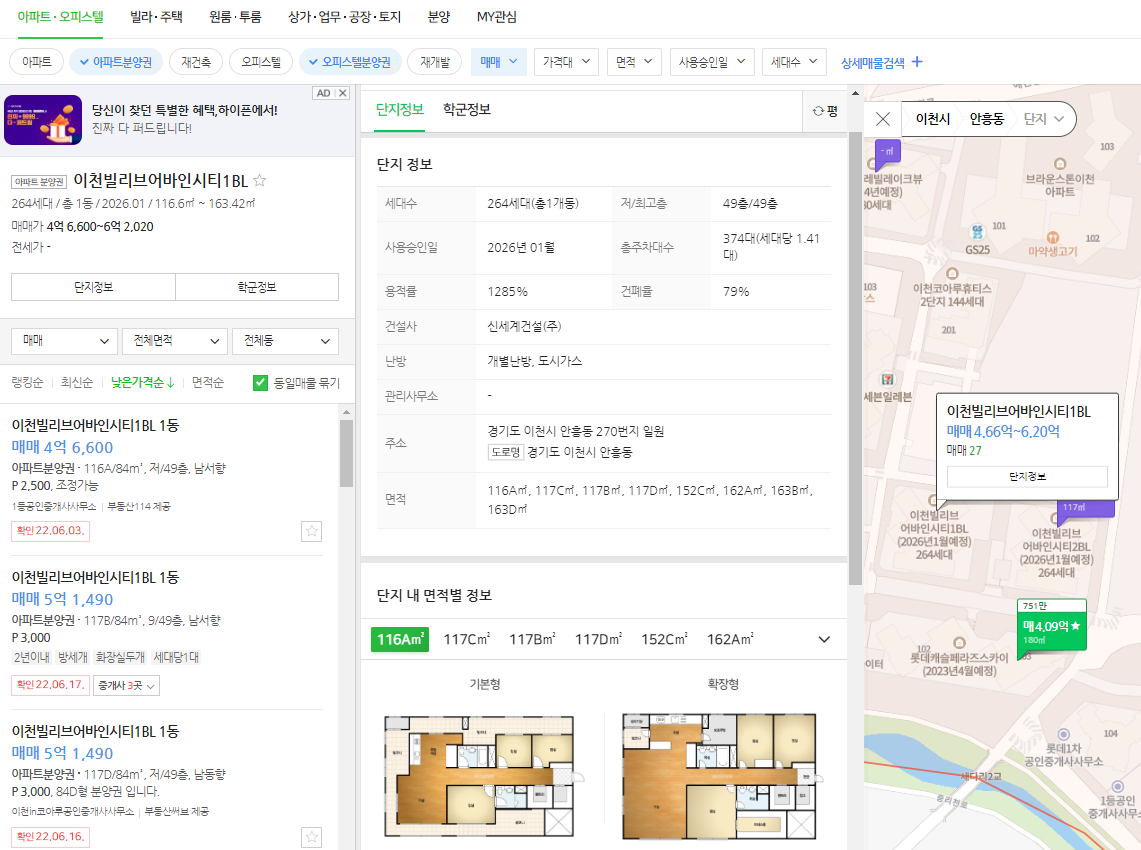
Task: Expand the full area size list chevron
Action: pos(824,638)
